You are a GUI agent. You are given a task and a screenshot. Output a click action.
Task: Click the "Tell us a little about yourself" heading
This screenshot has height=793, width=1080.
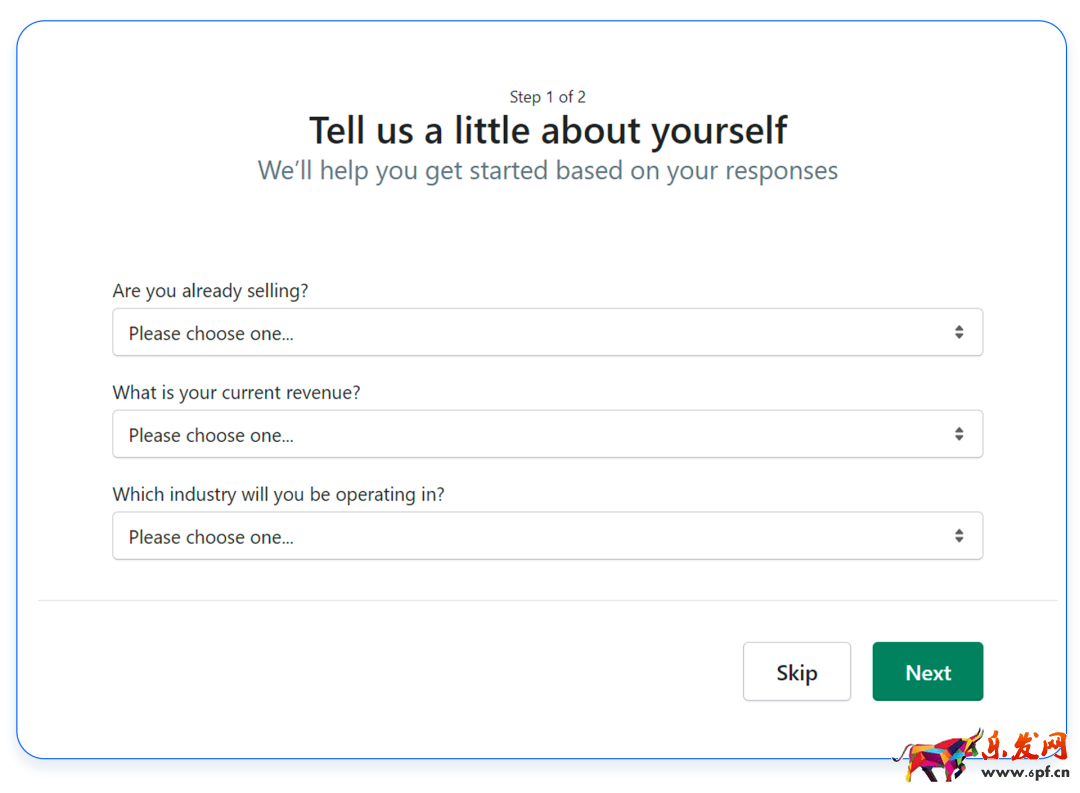tap(548, 131)
